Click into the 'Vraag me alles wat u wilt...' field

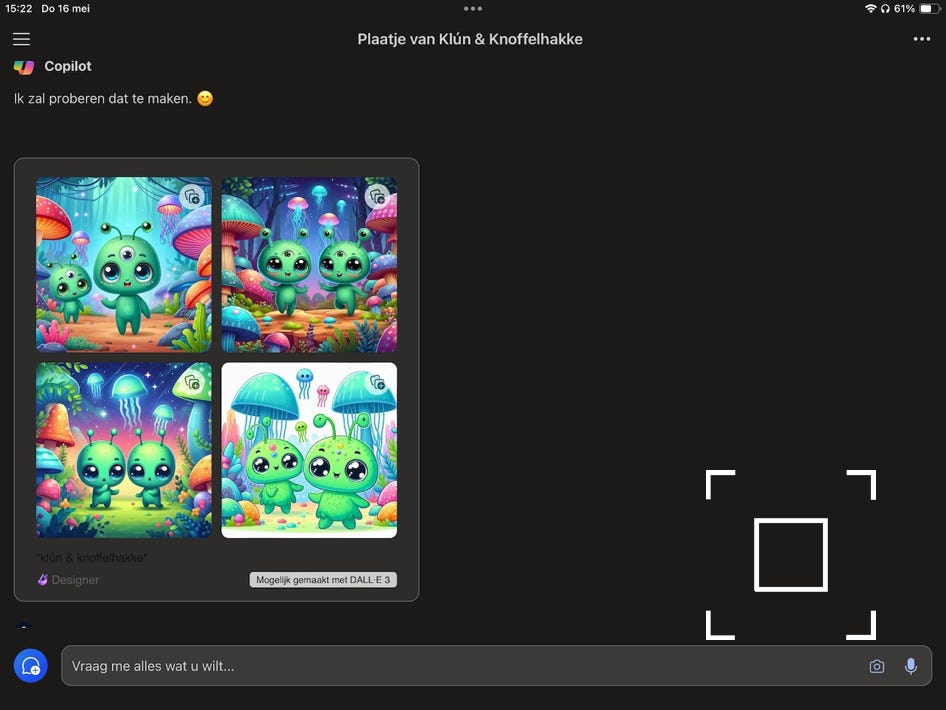(x=497, y=666)
